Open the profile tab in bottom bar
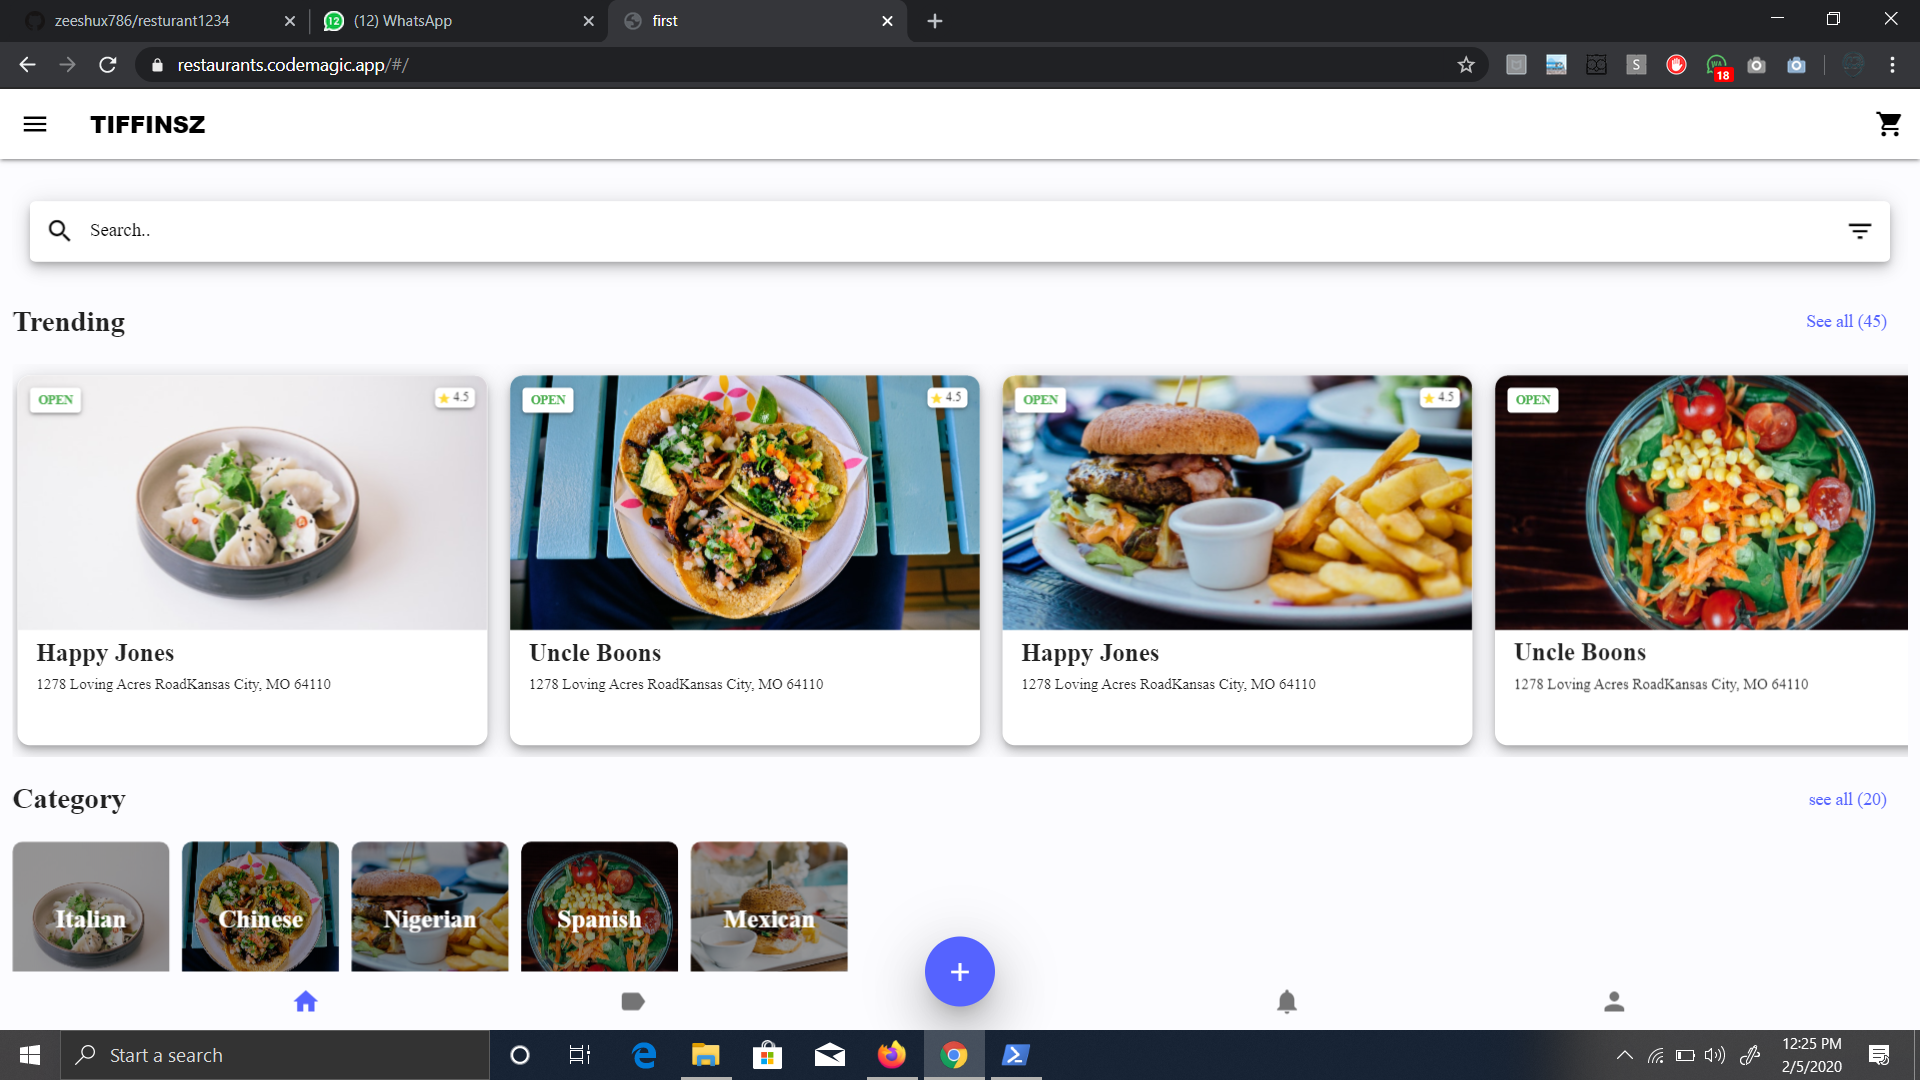 (1614, 1001)
